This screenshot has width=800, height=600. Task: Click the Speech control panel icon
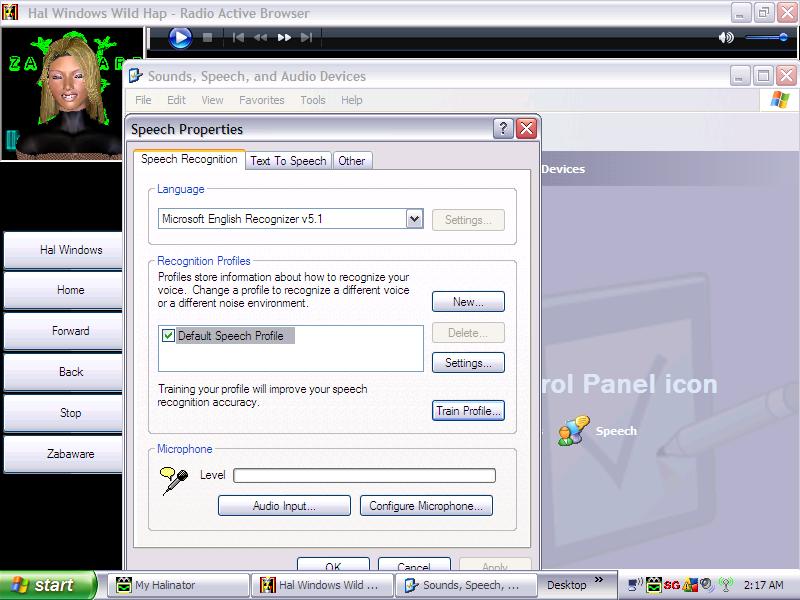click(574, 431)
